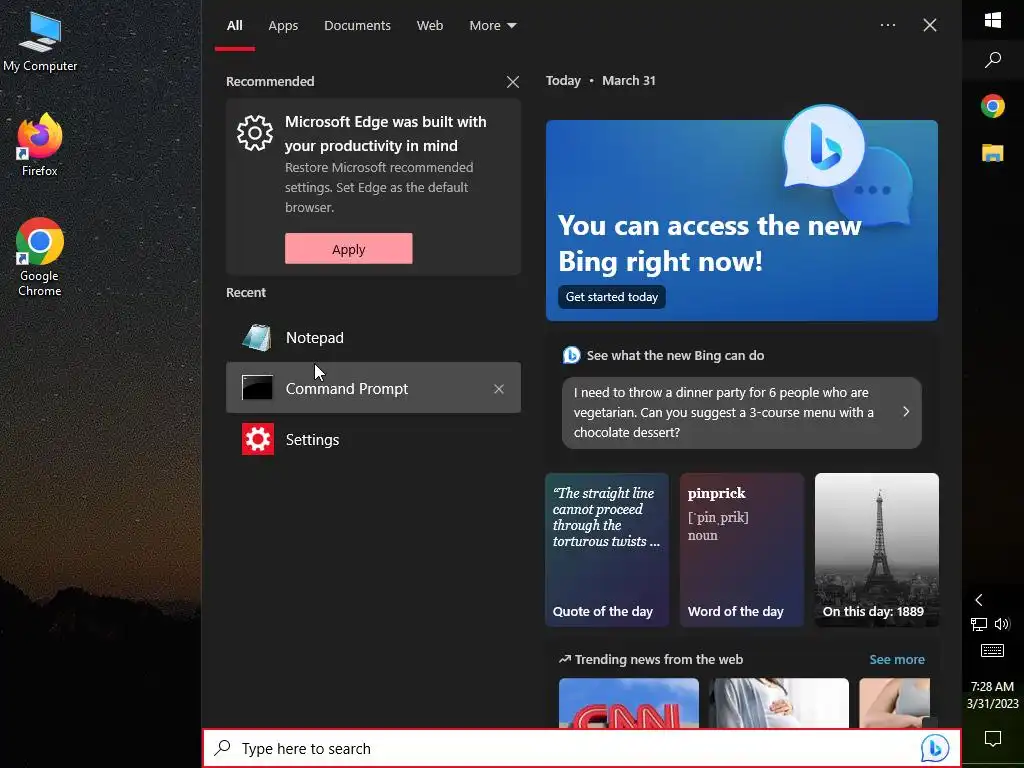
Task: Open Notepad from Recent
Action: (x=373, y=338)
